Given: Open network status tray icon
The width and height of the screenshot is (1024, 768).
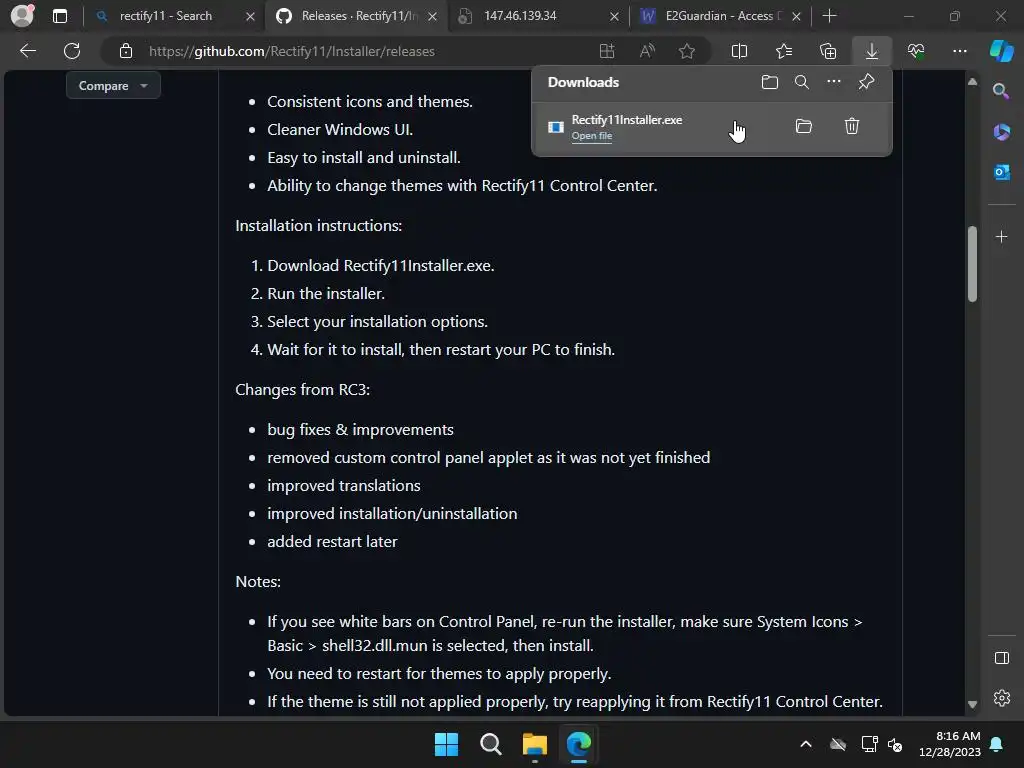Looking at the screenshot, I should click(x=869, y=744).
